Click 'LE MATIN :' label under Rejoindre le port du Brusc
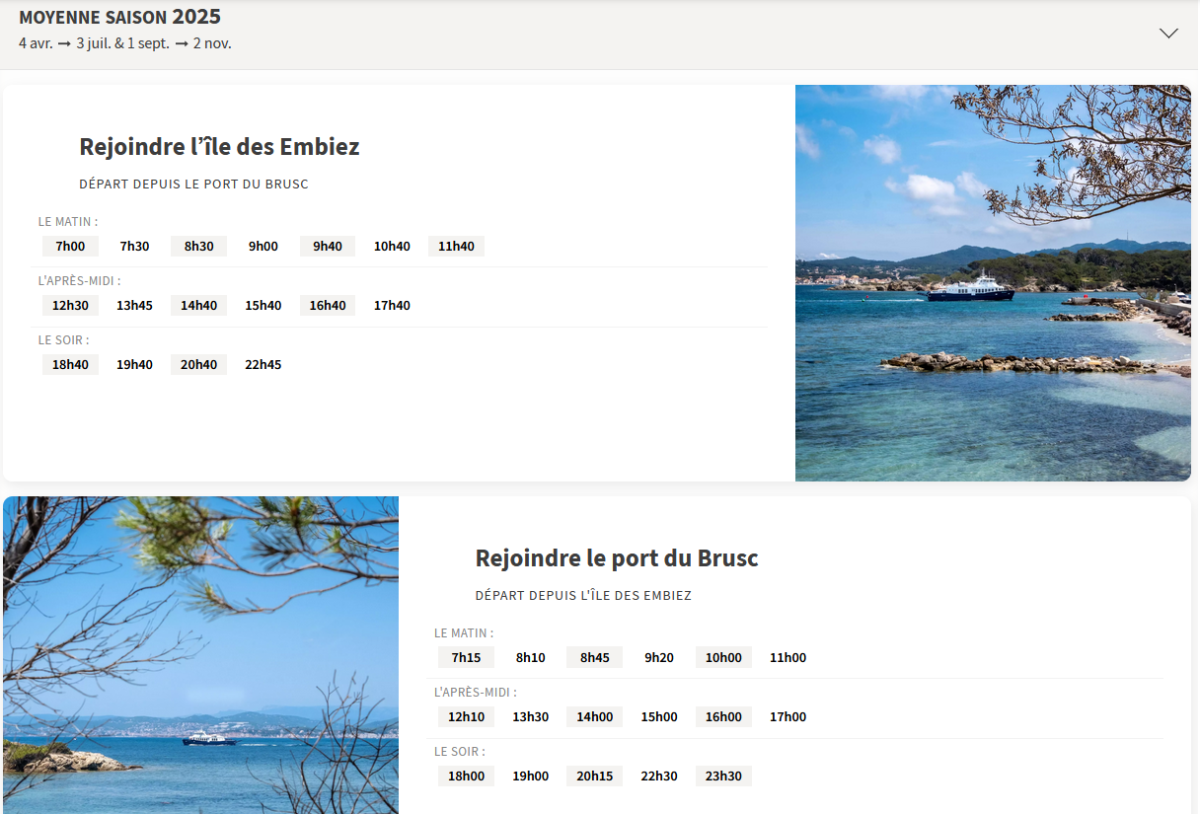The width and height of the screenshot is (1200, 814). point(464,633)
